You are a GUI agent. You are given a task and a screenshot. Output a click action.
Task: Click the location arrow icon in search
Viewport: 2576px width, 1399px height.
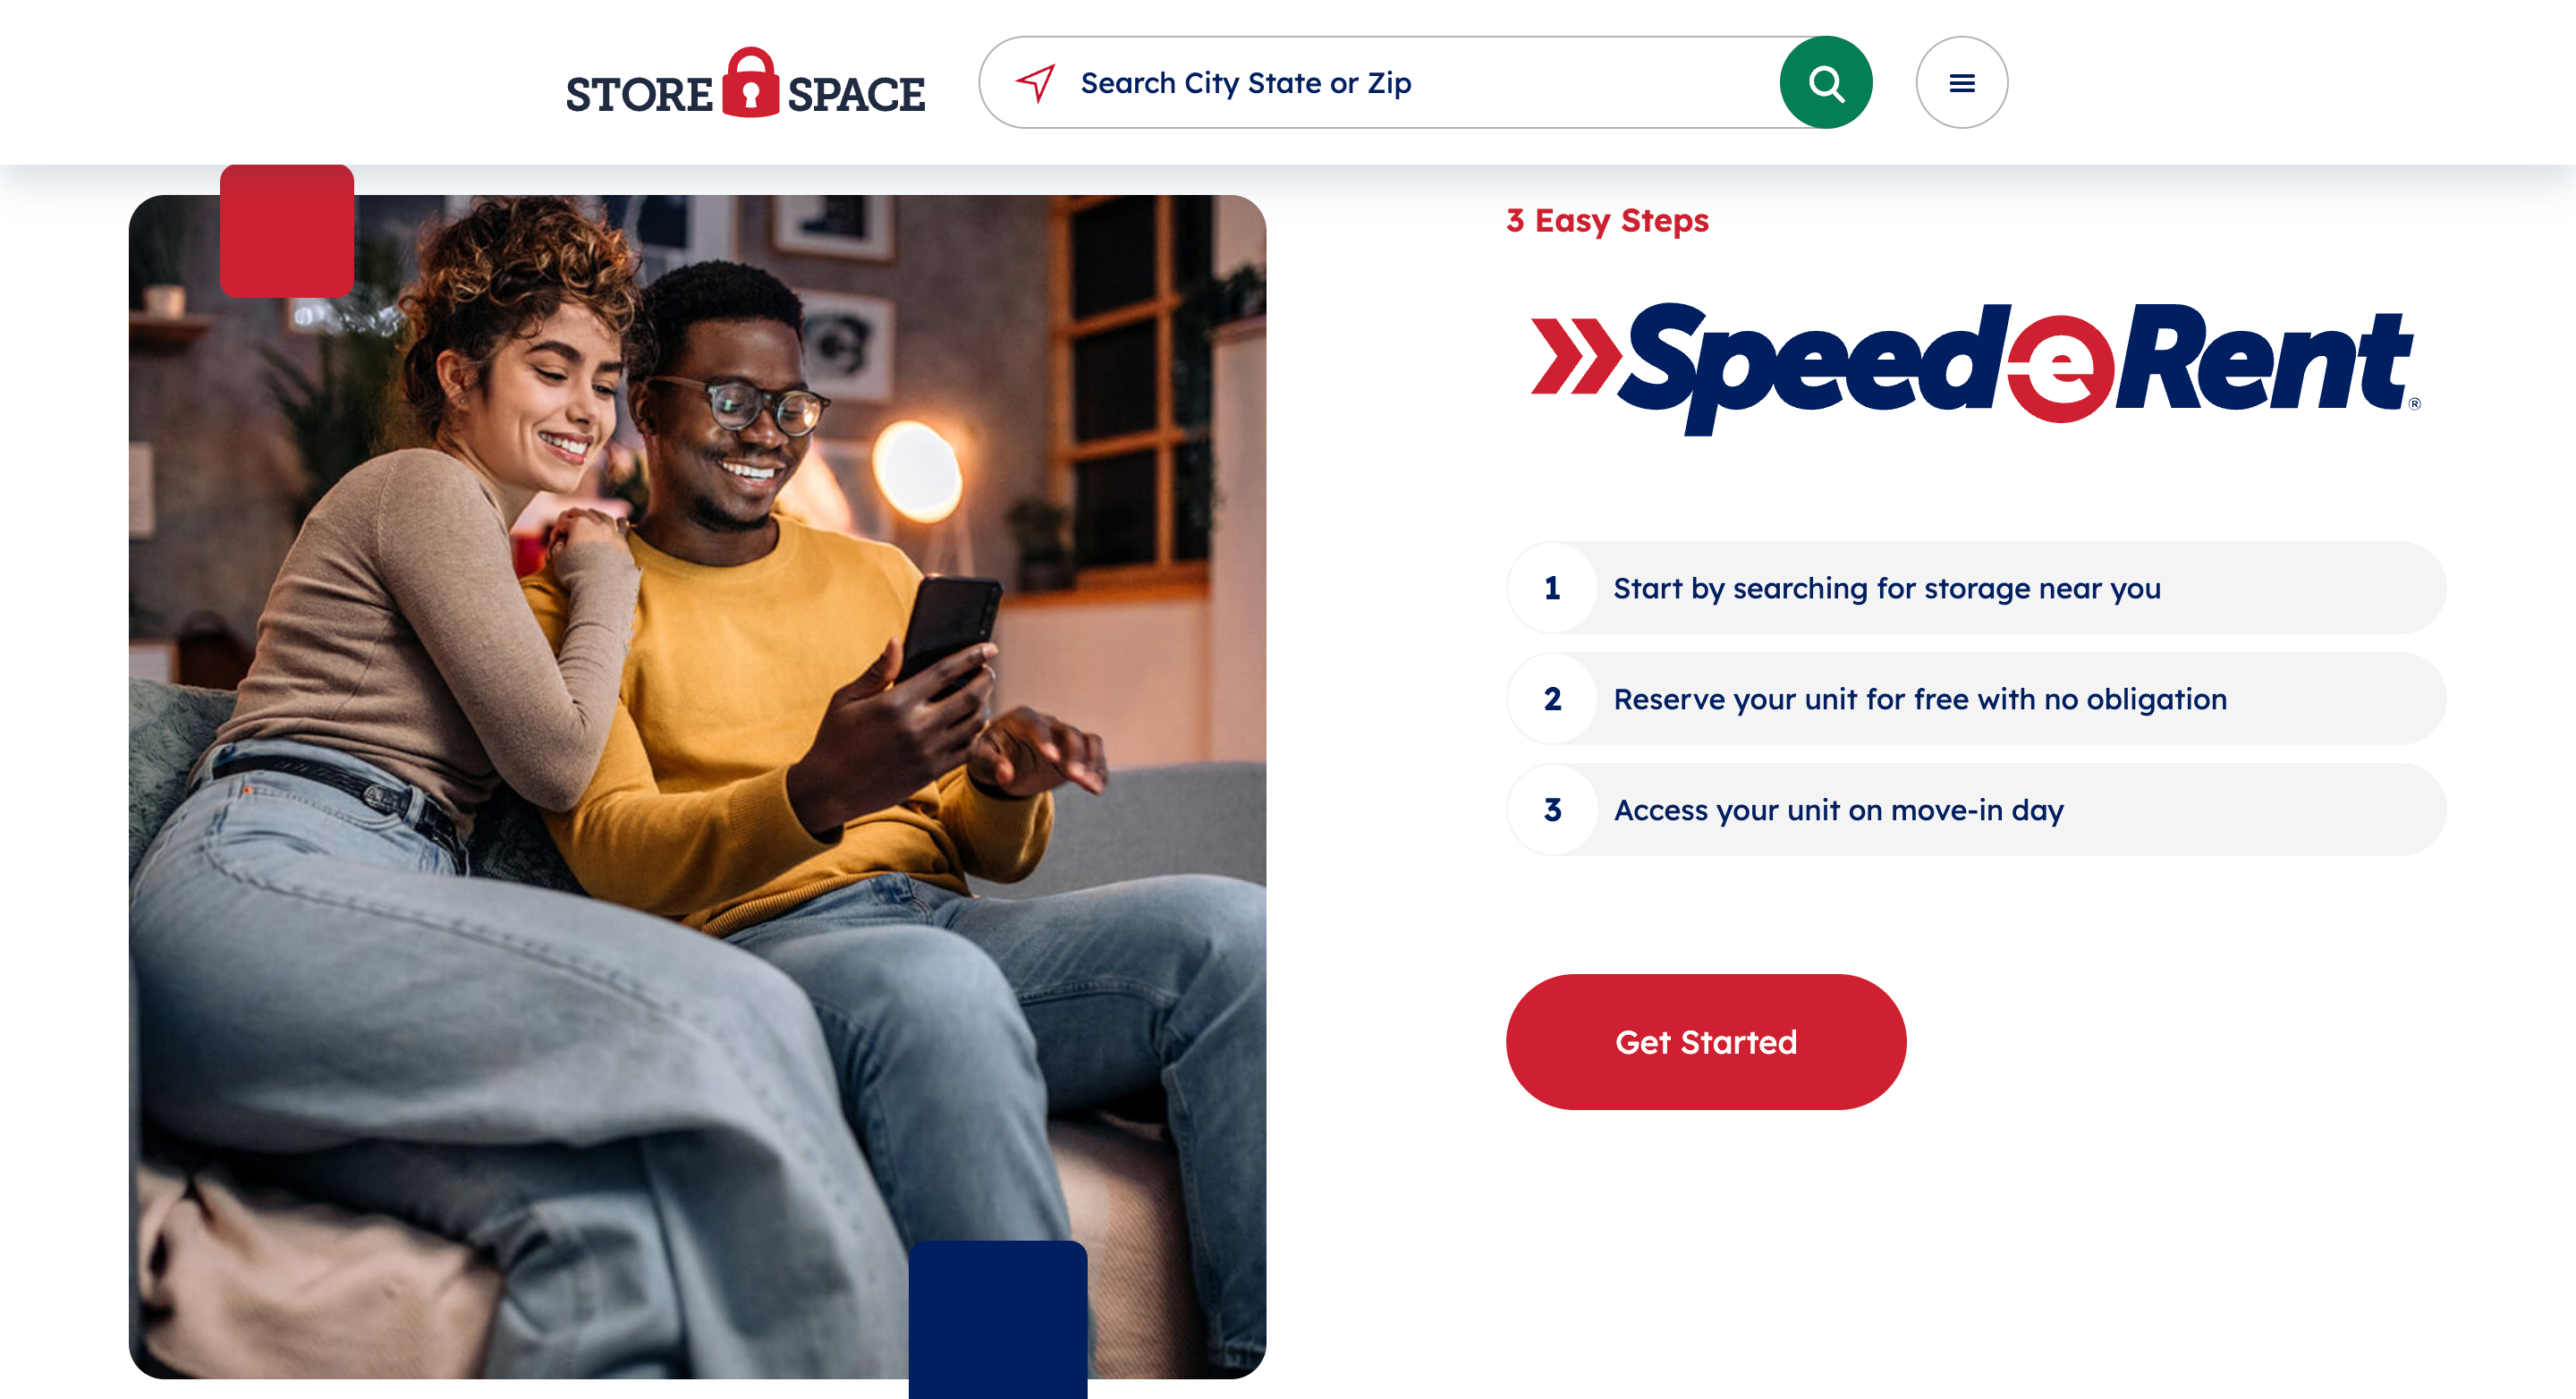coord(1035,83)
